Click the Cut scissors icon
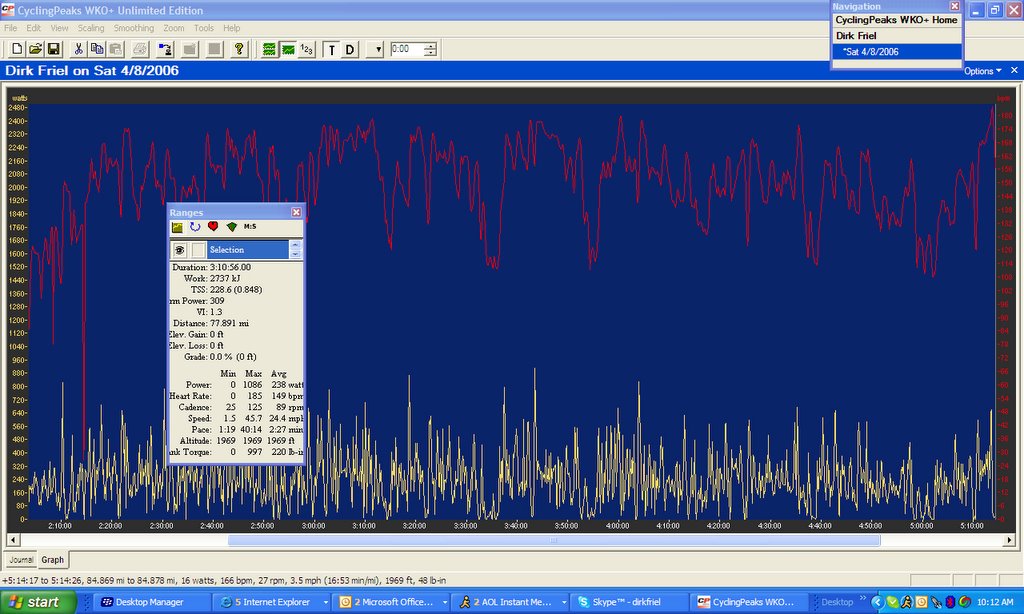This screenshot has width=1024, height=614. coord(78,49)
